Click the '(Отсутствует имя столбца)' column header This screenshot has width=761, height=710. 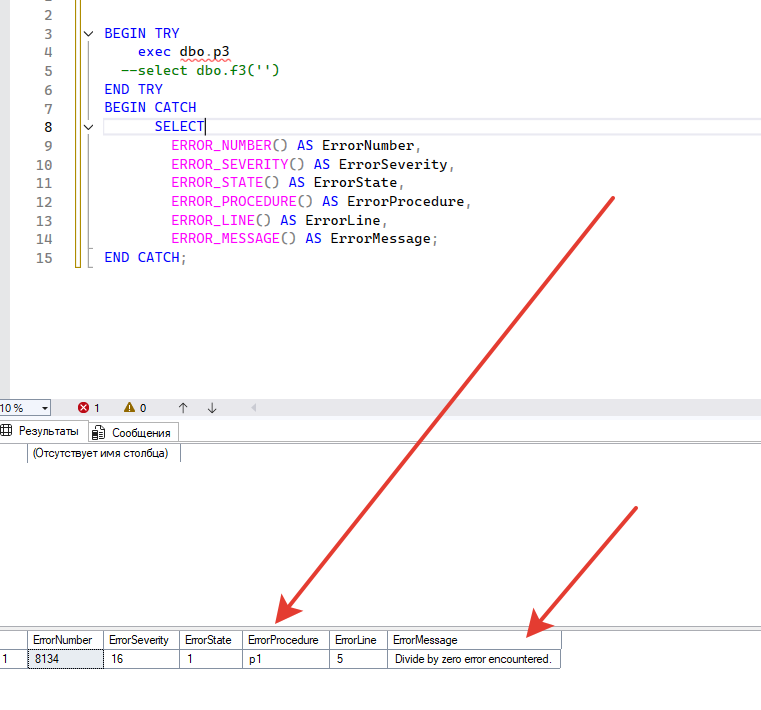pyautogui.click(x=102, y=453)
